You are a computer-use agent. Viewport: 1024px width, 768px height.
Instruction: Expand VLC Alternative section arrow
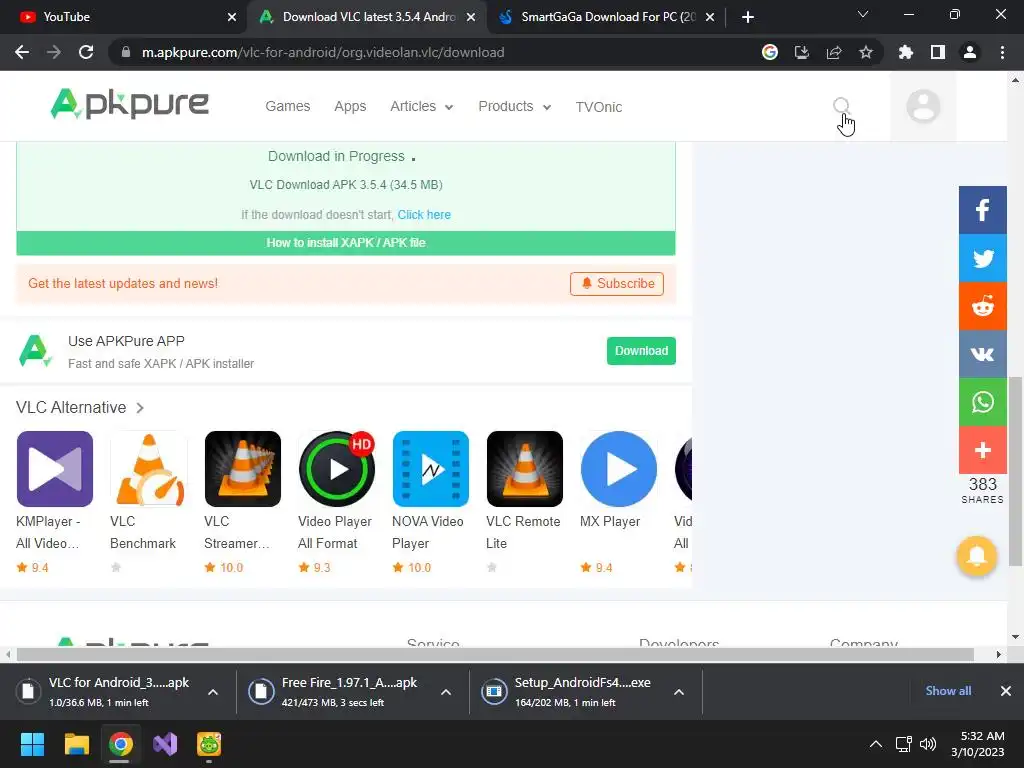(x=140, y=408)
